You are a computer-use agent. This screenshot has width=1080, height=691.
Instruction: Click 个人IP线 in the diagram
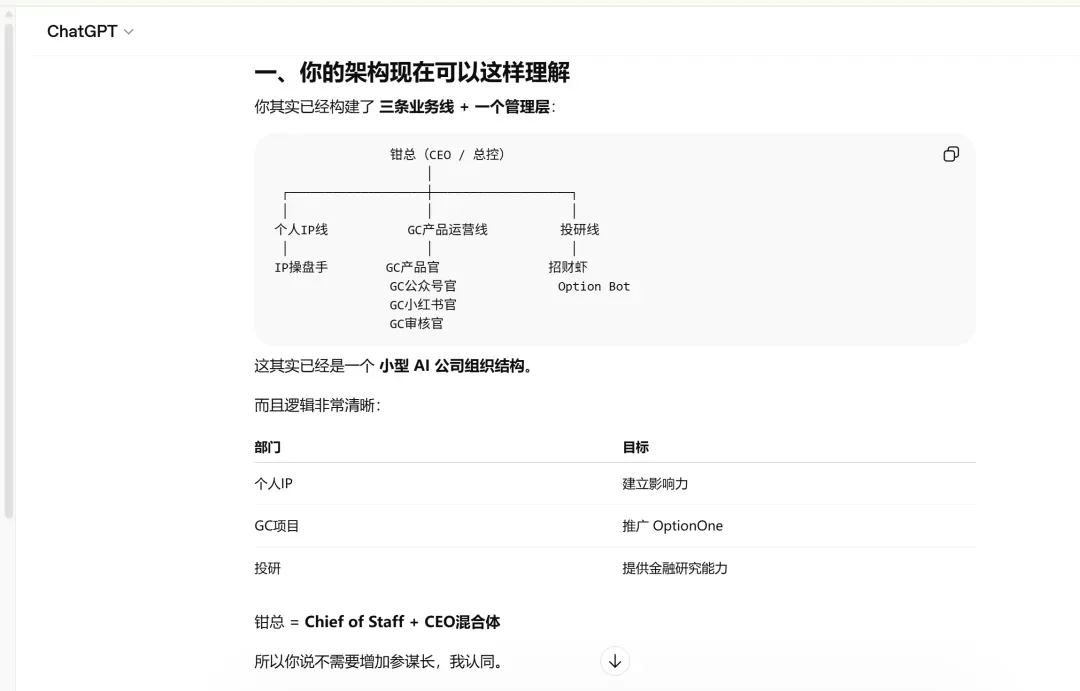tap(301, 229)
